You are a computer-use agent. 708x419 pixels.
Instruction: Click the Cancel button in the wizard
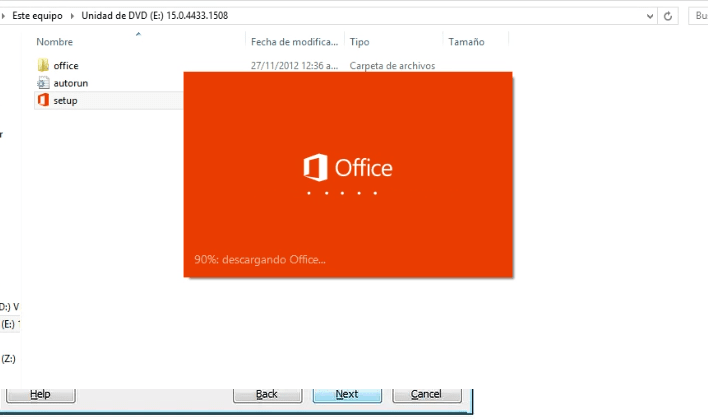coord(427,394)
